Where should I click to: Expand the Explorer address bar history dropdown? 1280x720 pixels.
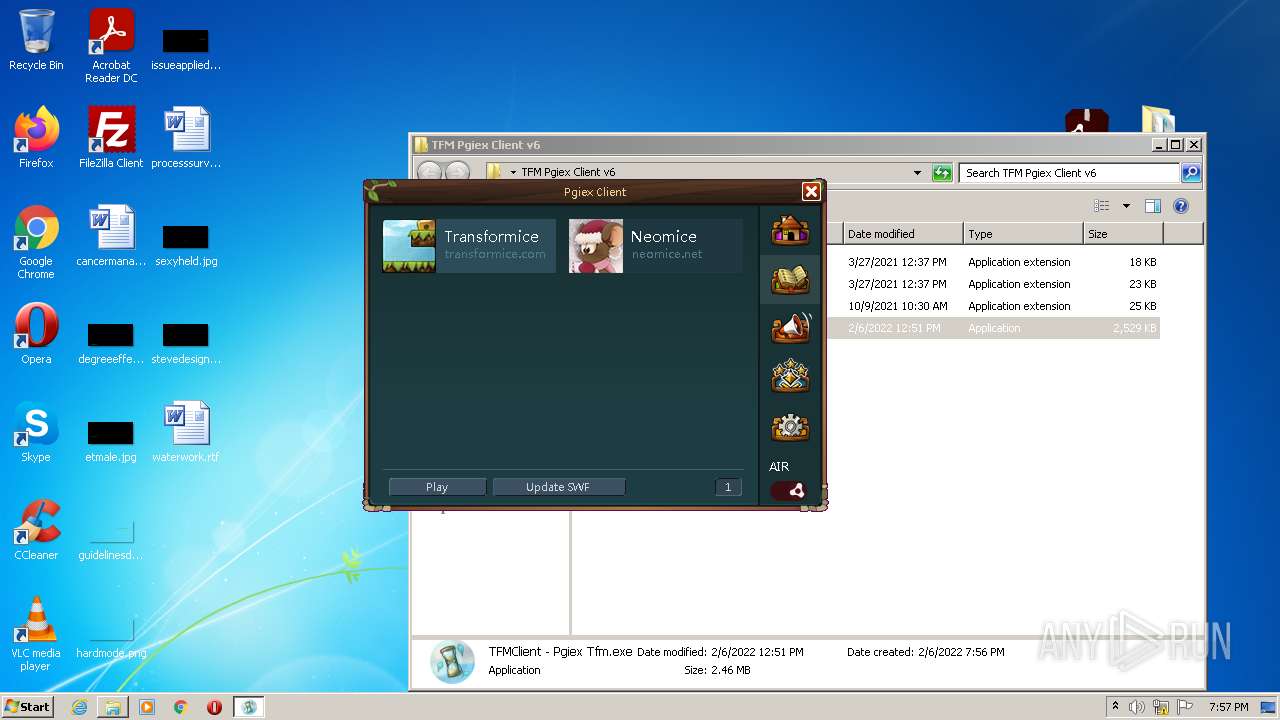coord(917,173)
